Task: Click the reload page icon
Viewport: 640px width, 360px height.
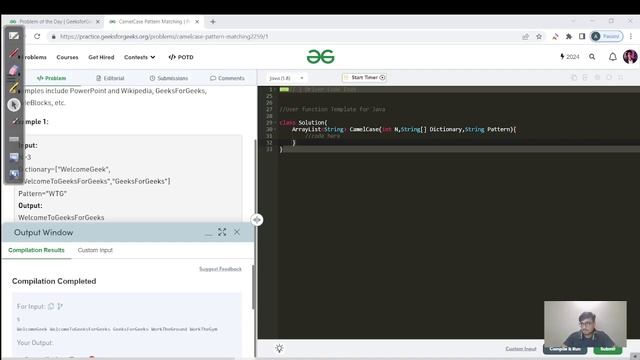Action: tap(37, 36)
